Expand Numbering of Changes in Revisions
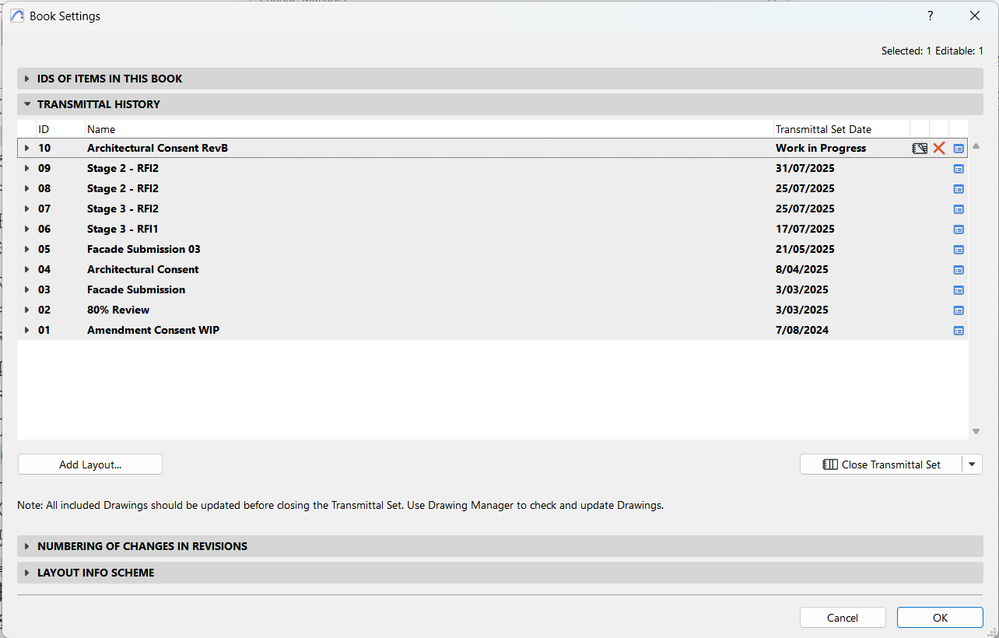This screenshot has width=999, height=638. pyautogui.click(x=27, y=547)
